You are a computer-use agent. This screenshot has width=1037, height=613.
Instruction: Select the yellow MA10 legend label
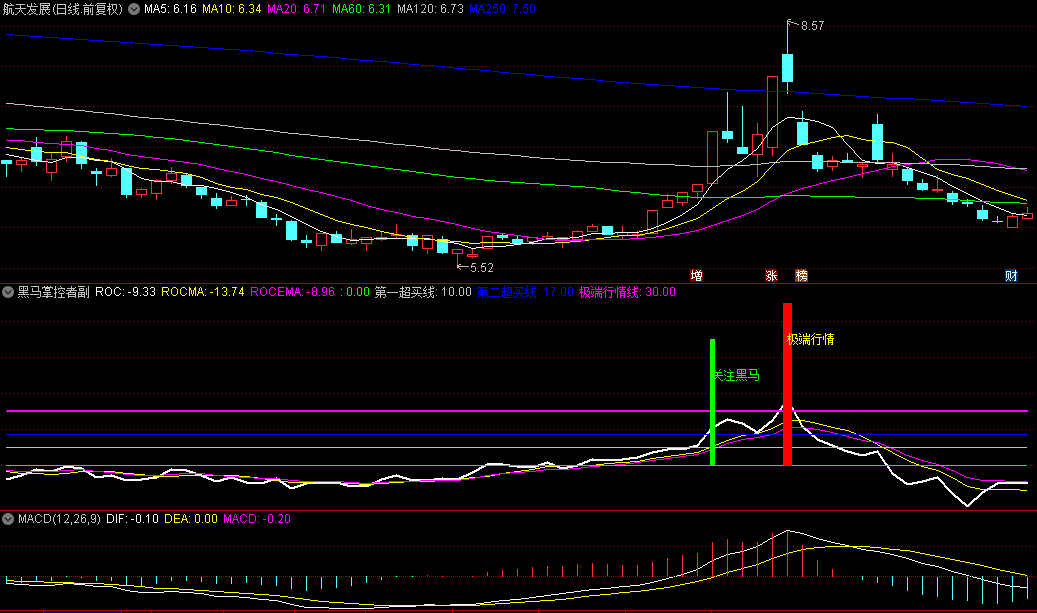pos(232,9)
